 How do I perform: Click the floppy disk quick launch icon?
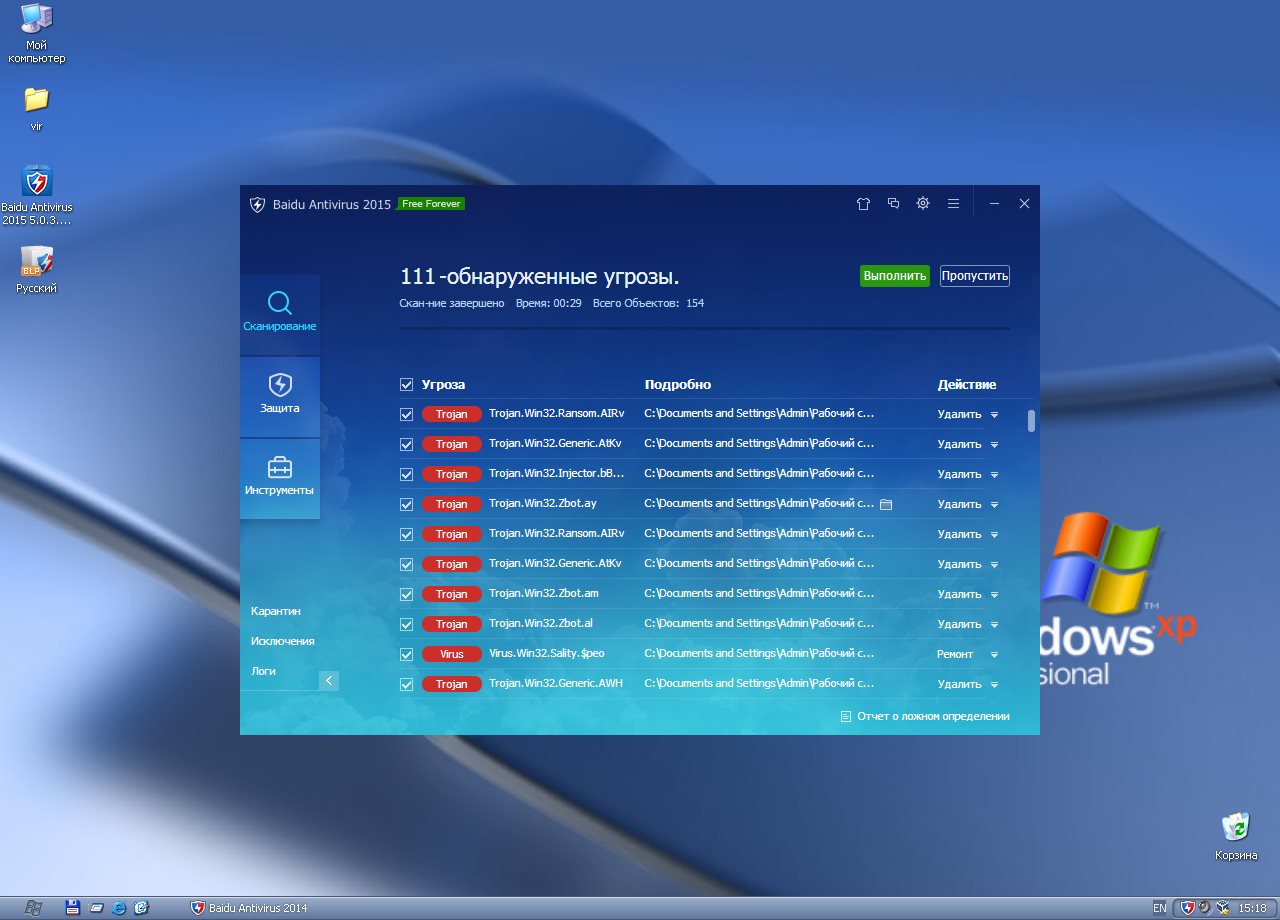click(x=72, y=908)
